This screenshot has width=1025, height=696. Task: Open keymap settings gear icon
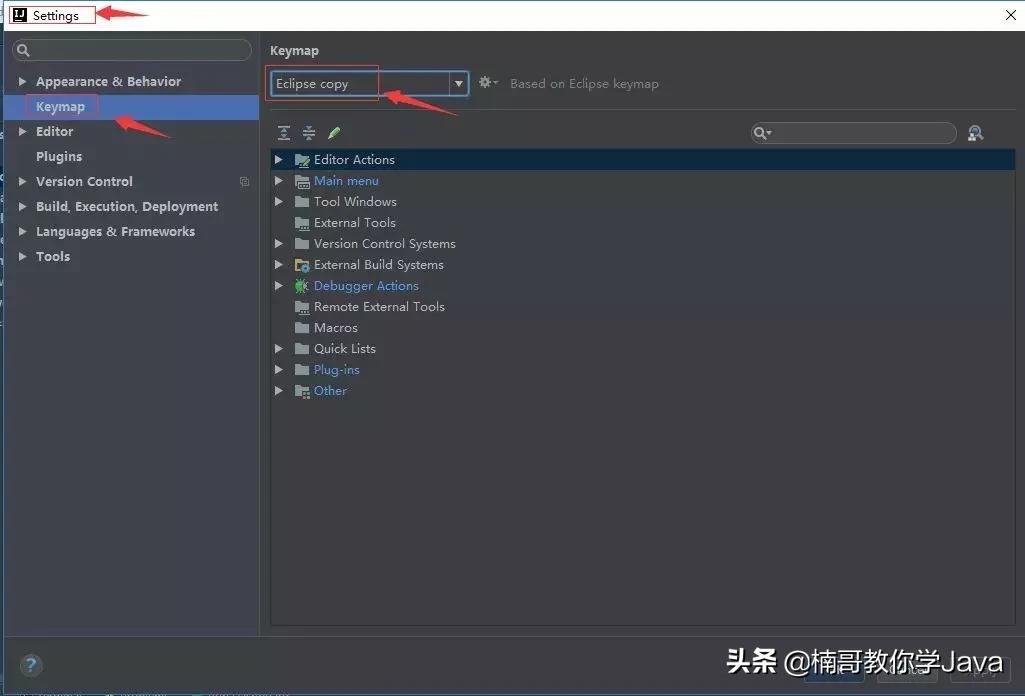coord(487,83)
